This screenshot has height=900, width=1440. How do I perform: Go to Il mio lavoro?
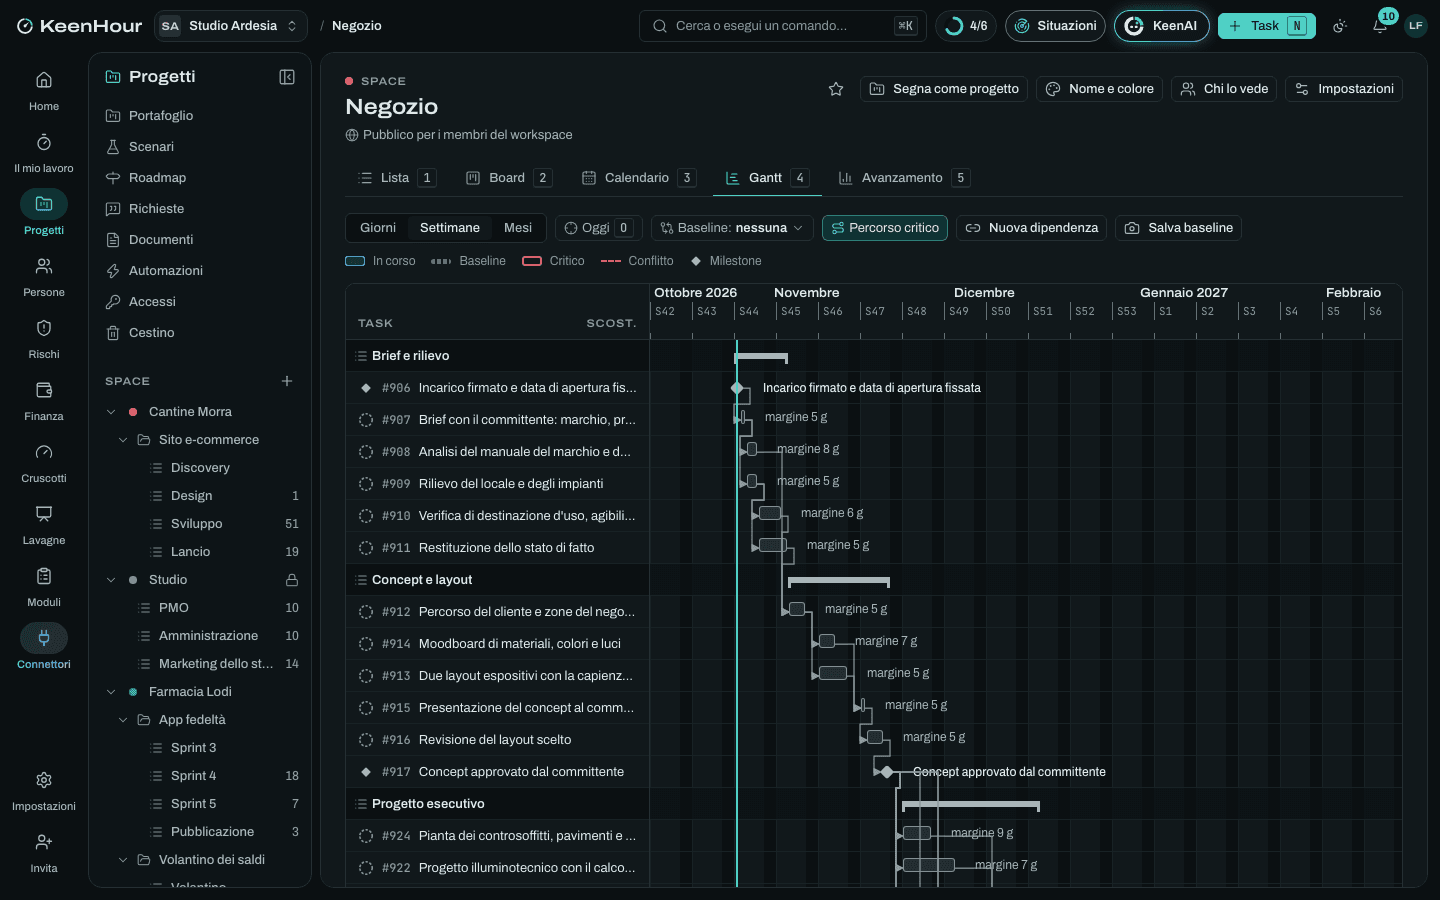click(44, 152)
